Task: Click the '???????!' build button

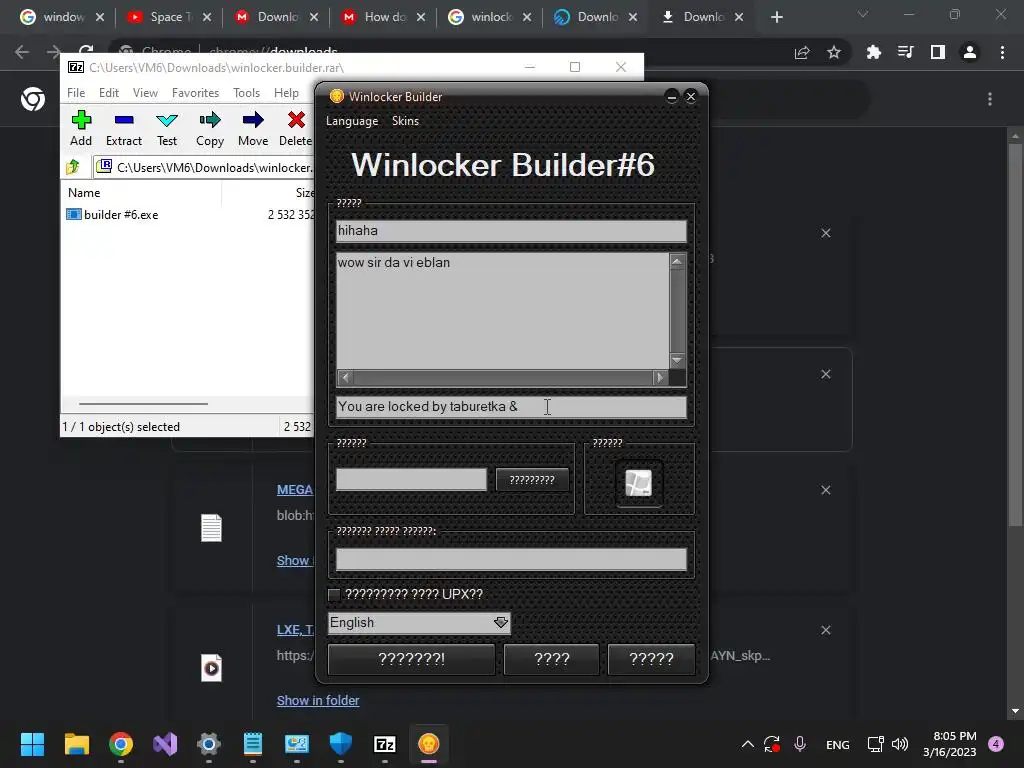Action: pyautogui.click(x=411, y=659)
